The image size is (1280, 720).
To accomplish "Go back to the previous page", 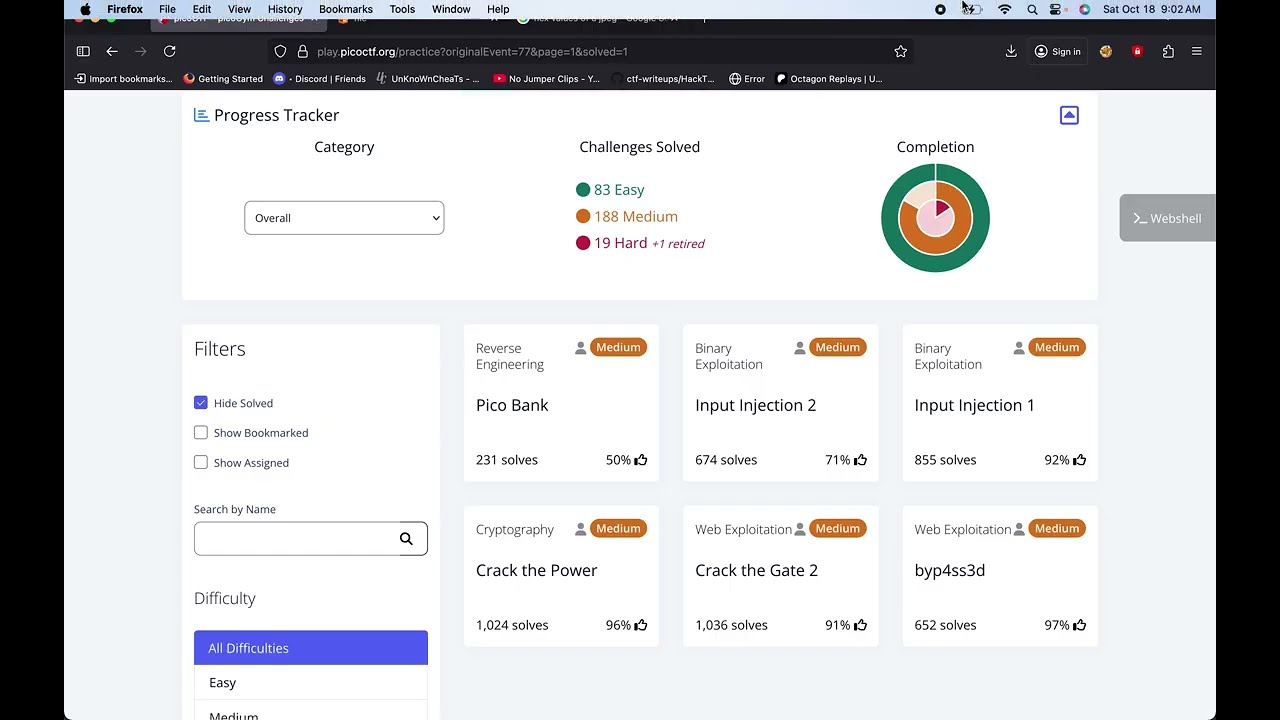I will pos(112,51).
